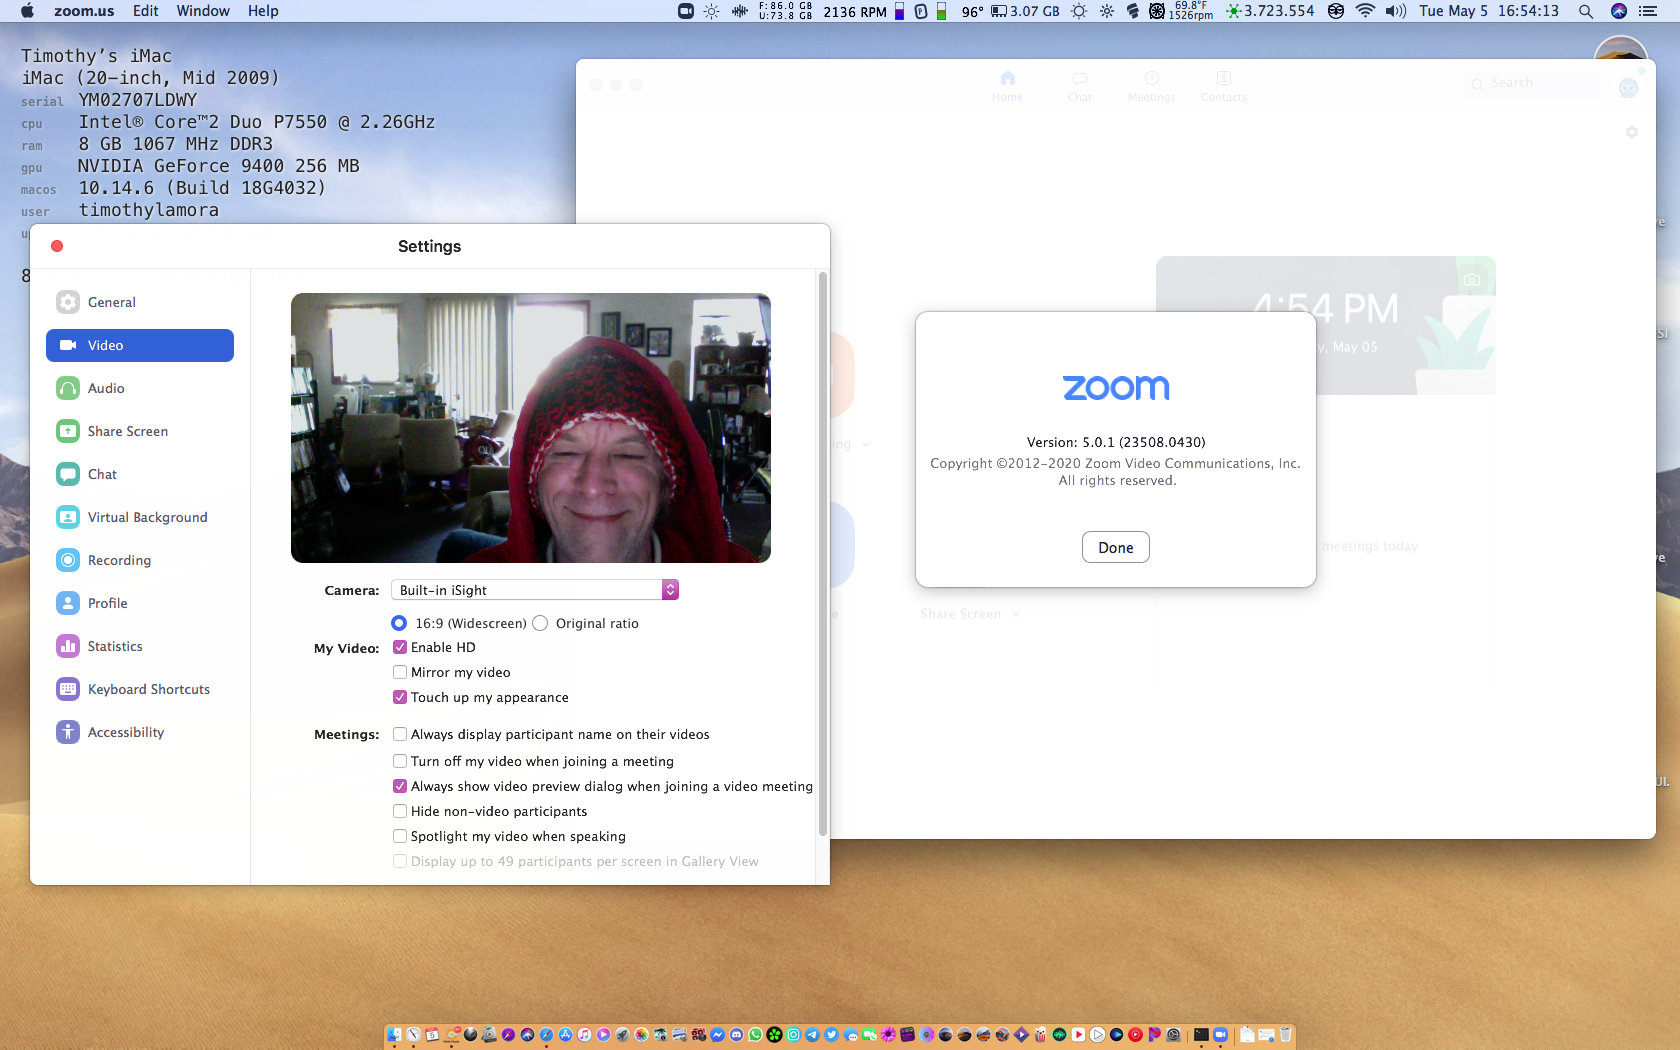Uncheck Enable HD checkbox
The width and height of the screenshot is (1680, 1050).
[400, 647]
